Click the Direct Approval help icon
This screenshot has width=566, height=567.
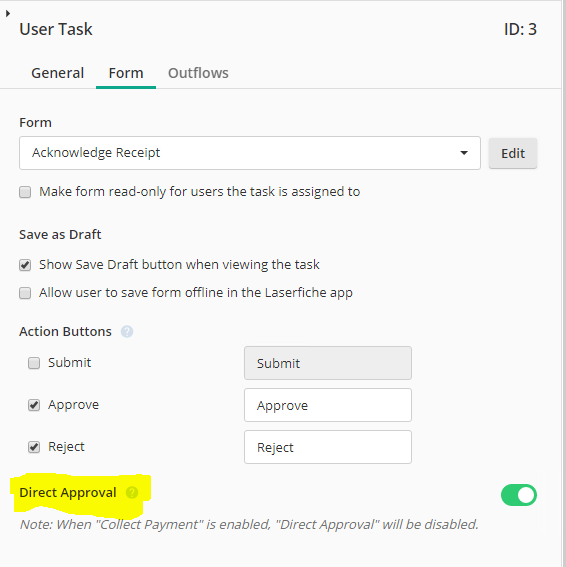(132, 493)
